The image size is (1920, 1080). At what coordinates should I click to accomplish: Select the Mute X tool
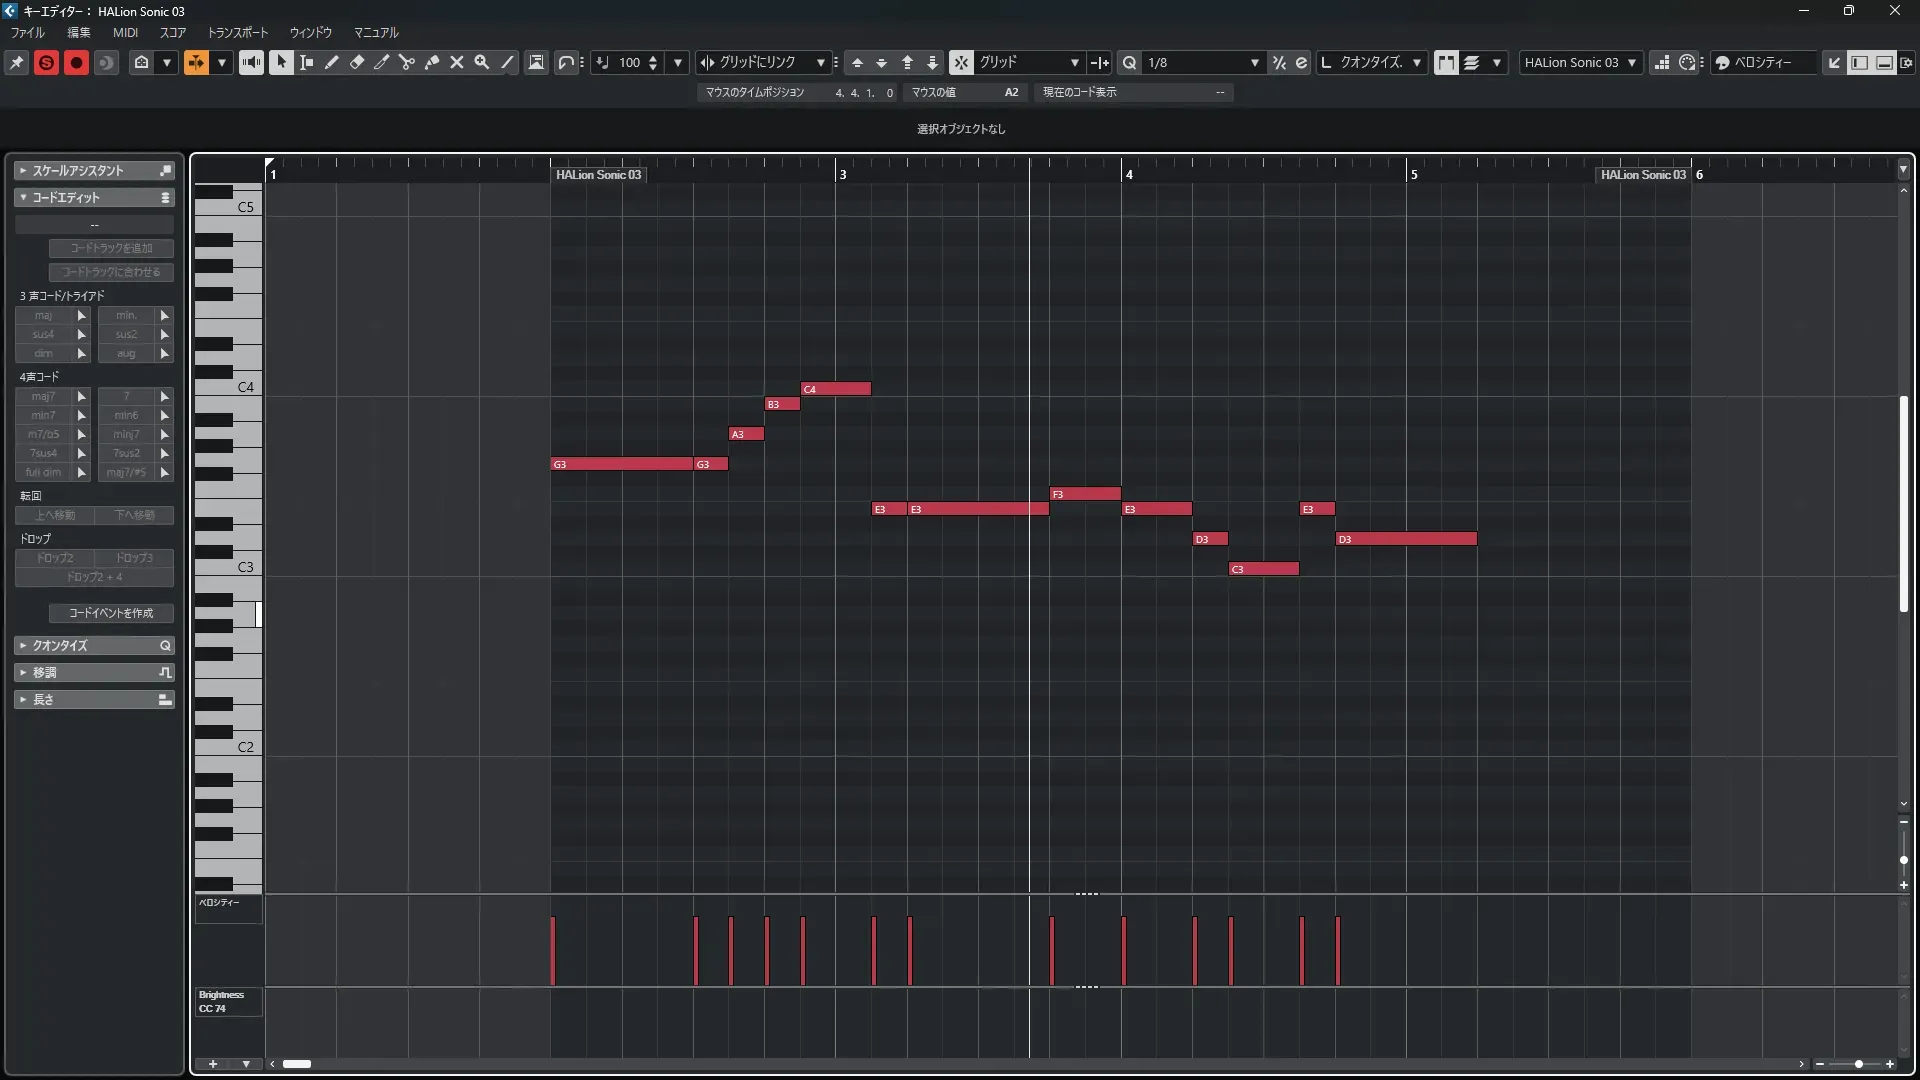pos(457,62)
